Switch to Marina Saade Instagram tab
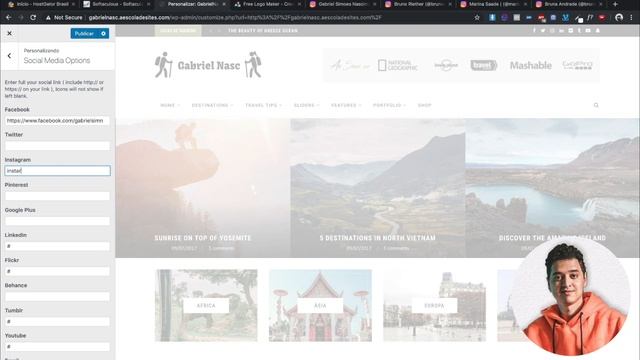This screenshot has width=640, height=360. [x=494, y=4]
